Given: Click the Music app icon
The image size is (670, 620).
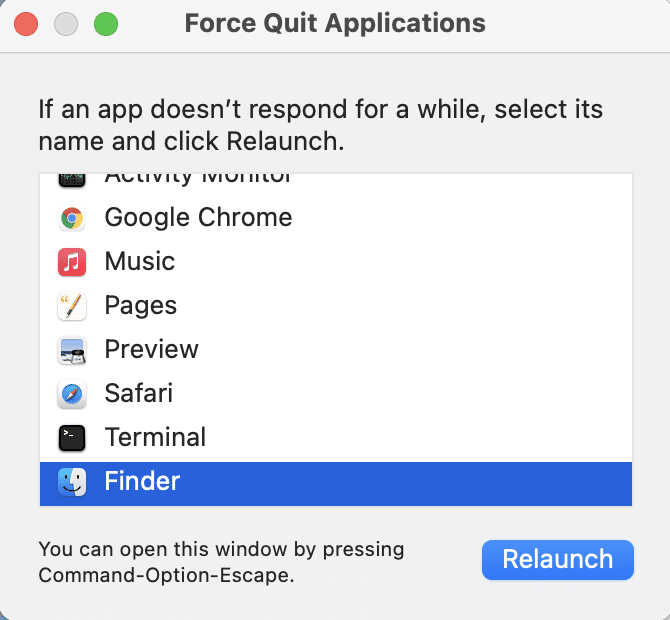Looking at the screenshot, I should point(72,262).
